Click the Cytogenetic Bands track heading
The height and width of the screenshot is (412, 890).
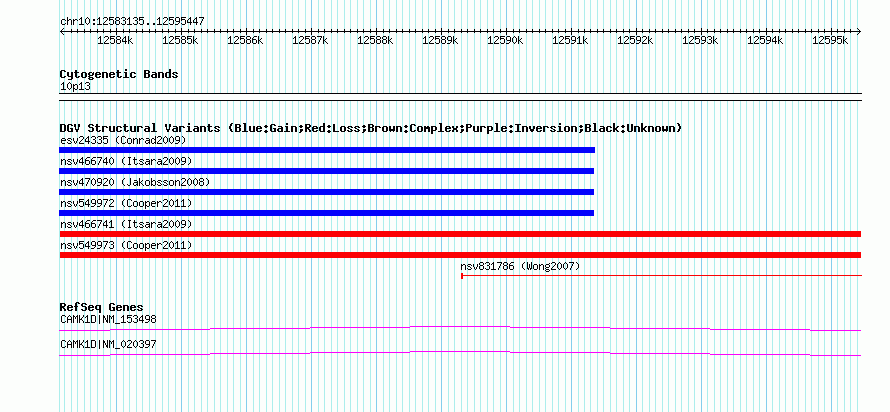click(x=119, y=74)
